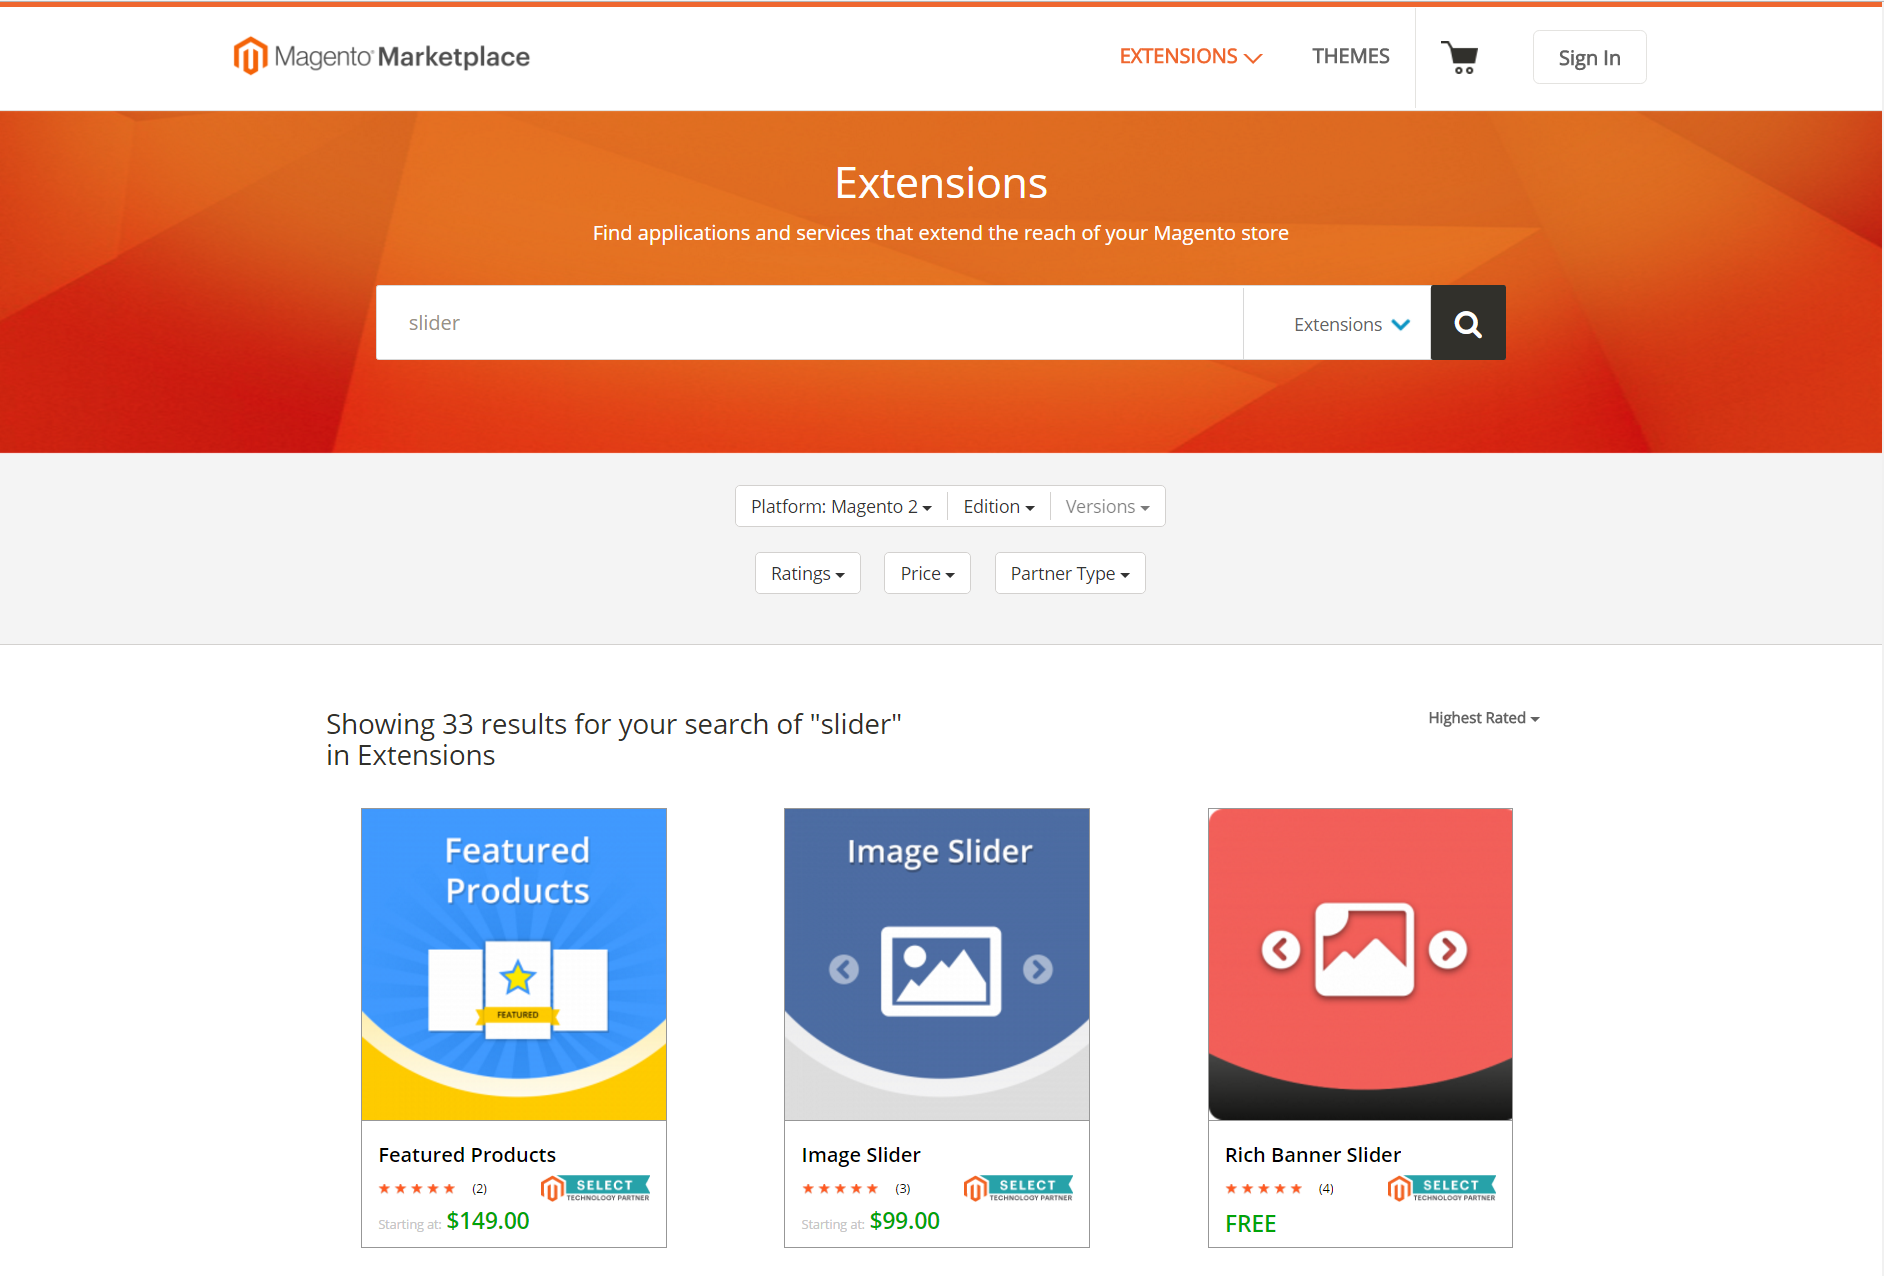Screen dimensions: 1884x1276
Task: Open the Ratings filter dropdown
Action: tap(808, 574)
